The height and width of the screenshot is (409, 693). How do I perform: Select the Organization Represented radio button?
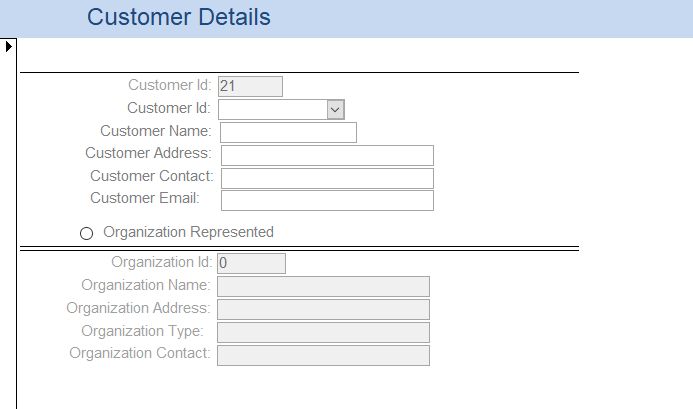pyautogui.click(x=86, y=233)
